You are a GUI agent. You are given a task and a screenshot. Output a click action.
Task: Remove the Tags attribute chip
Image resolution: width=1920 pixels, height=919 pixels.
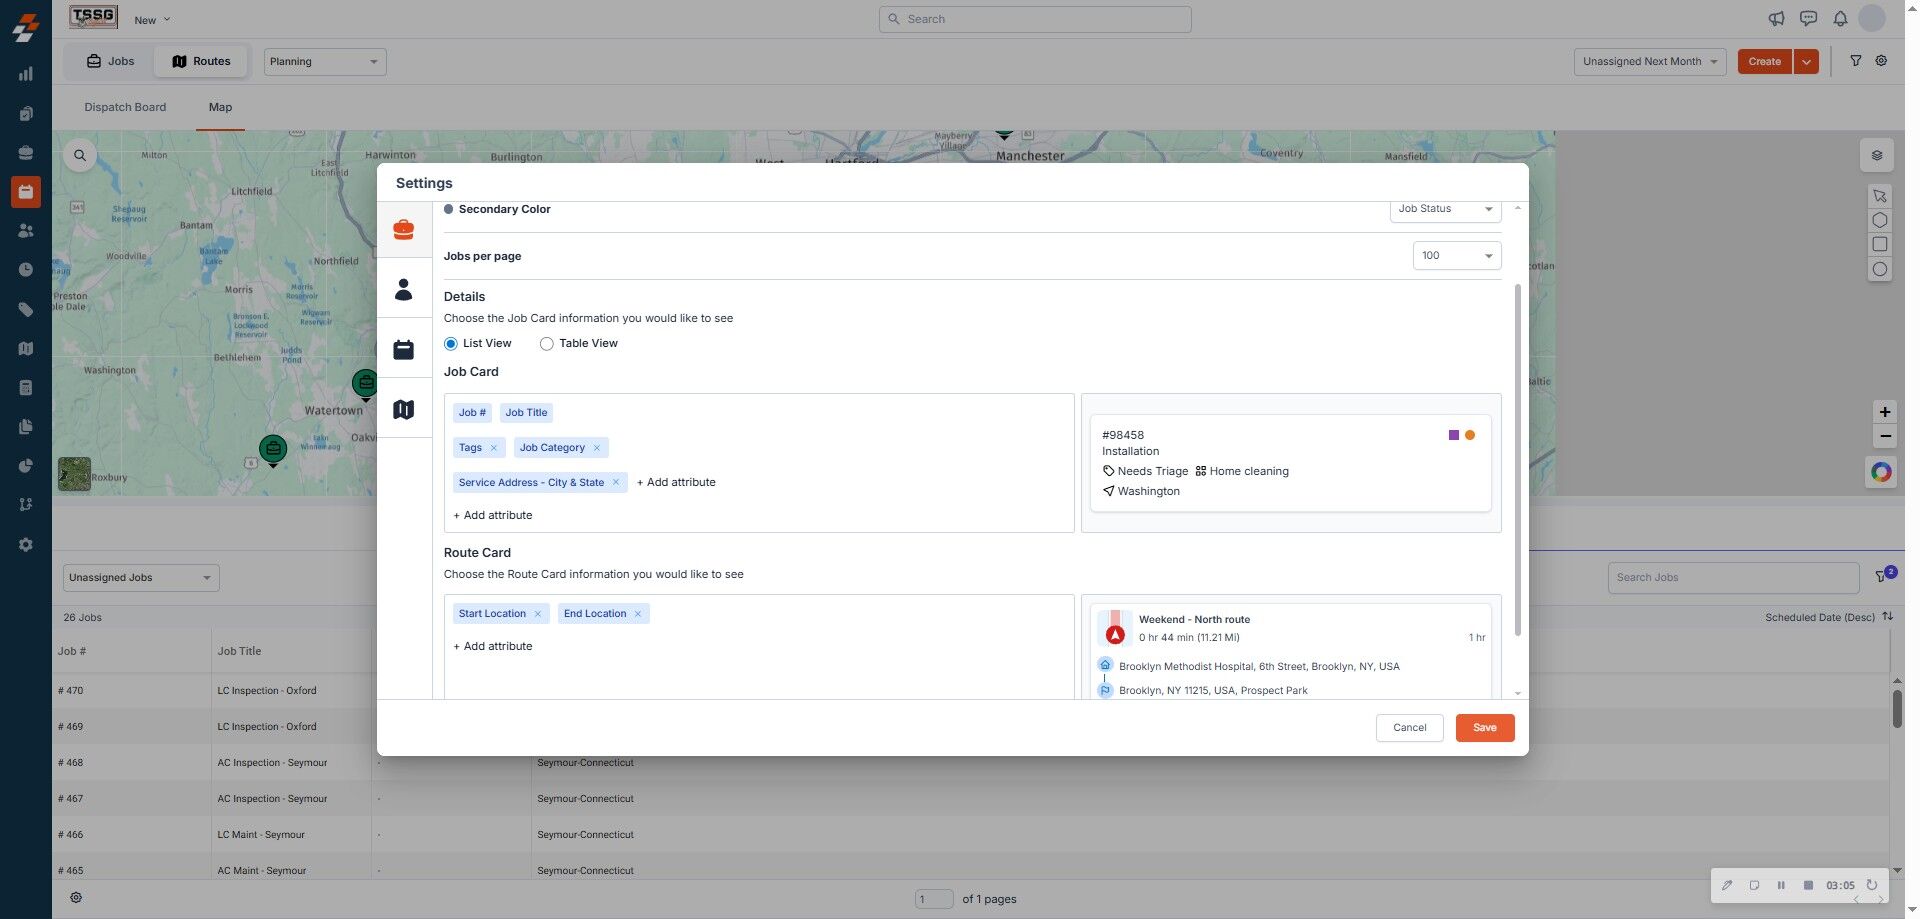[x=494, y=448]
